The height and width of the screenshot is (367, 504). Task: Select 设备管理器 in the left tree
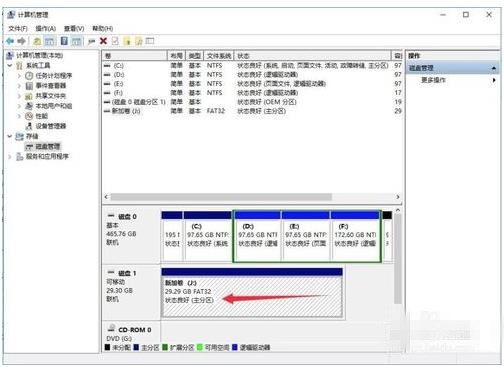51,126
